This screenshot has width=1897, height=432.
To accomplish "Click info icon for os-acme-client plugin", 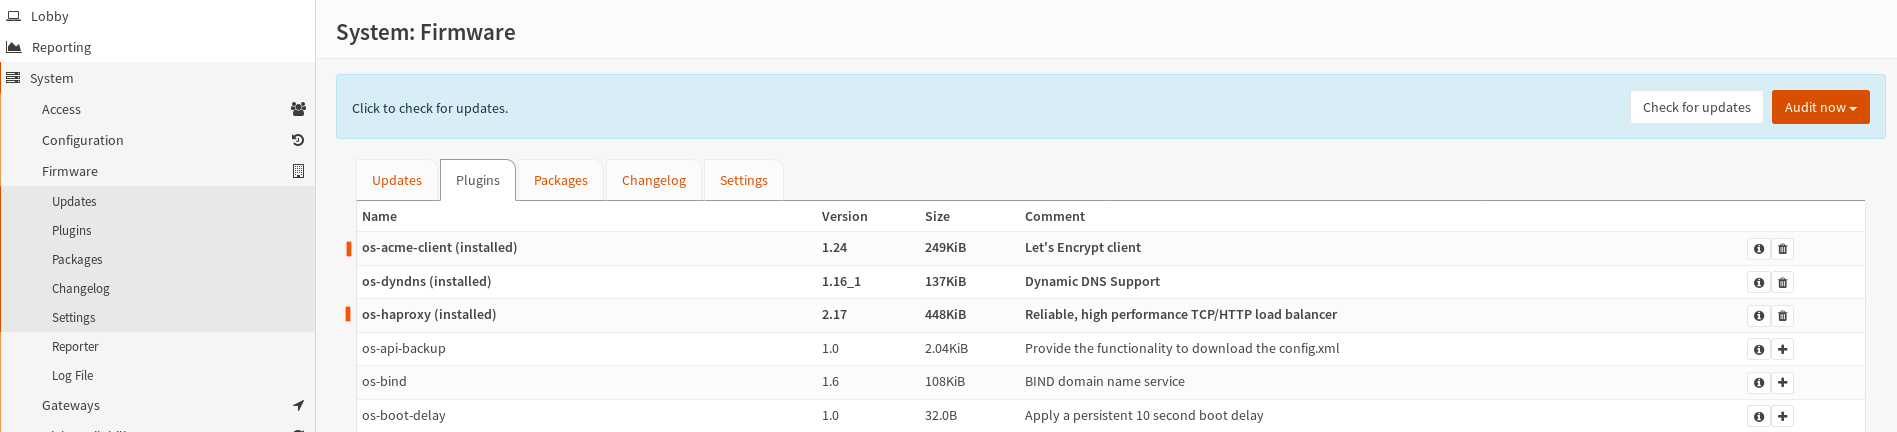I will pyautogui.click(x=1758, y=249).
